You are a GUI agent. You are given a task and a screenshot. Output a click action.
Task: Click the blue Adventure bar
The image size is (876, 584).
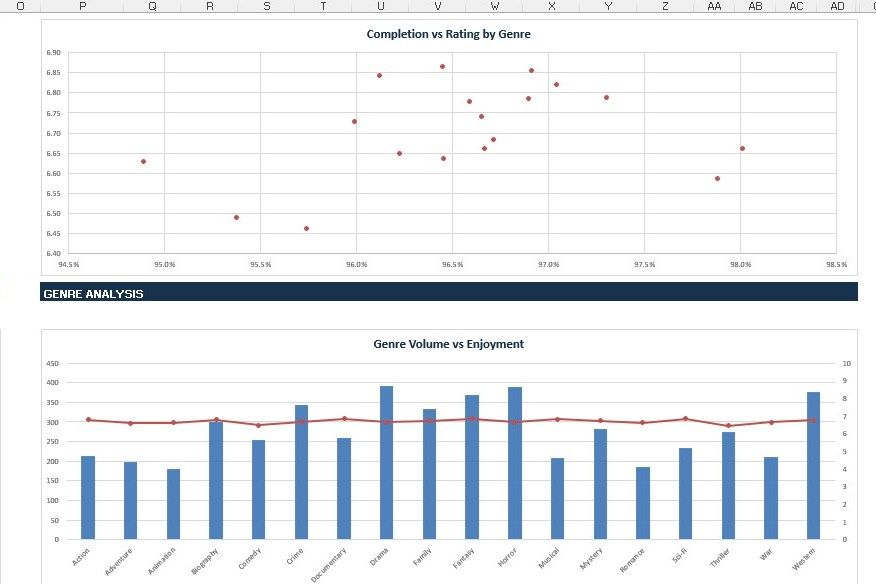pyautogui.click(x=131, y=501)
